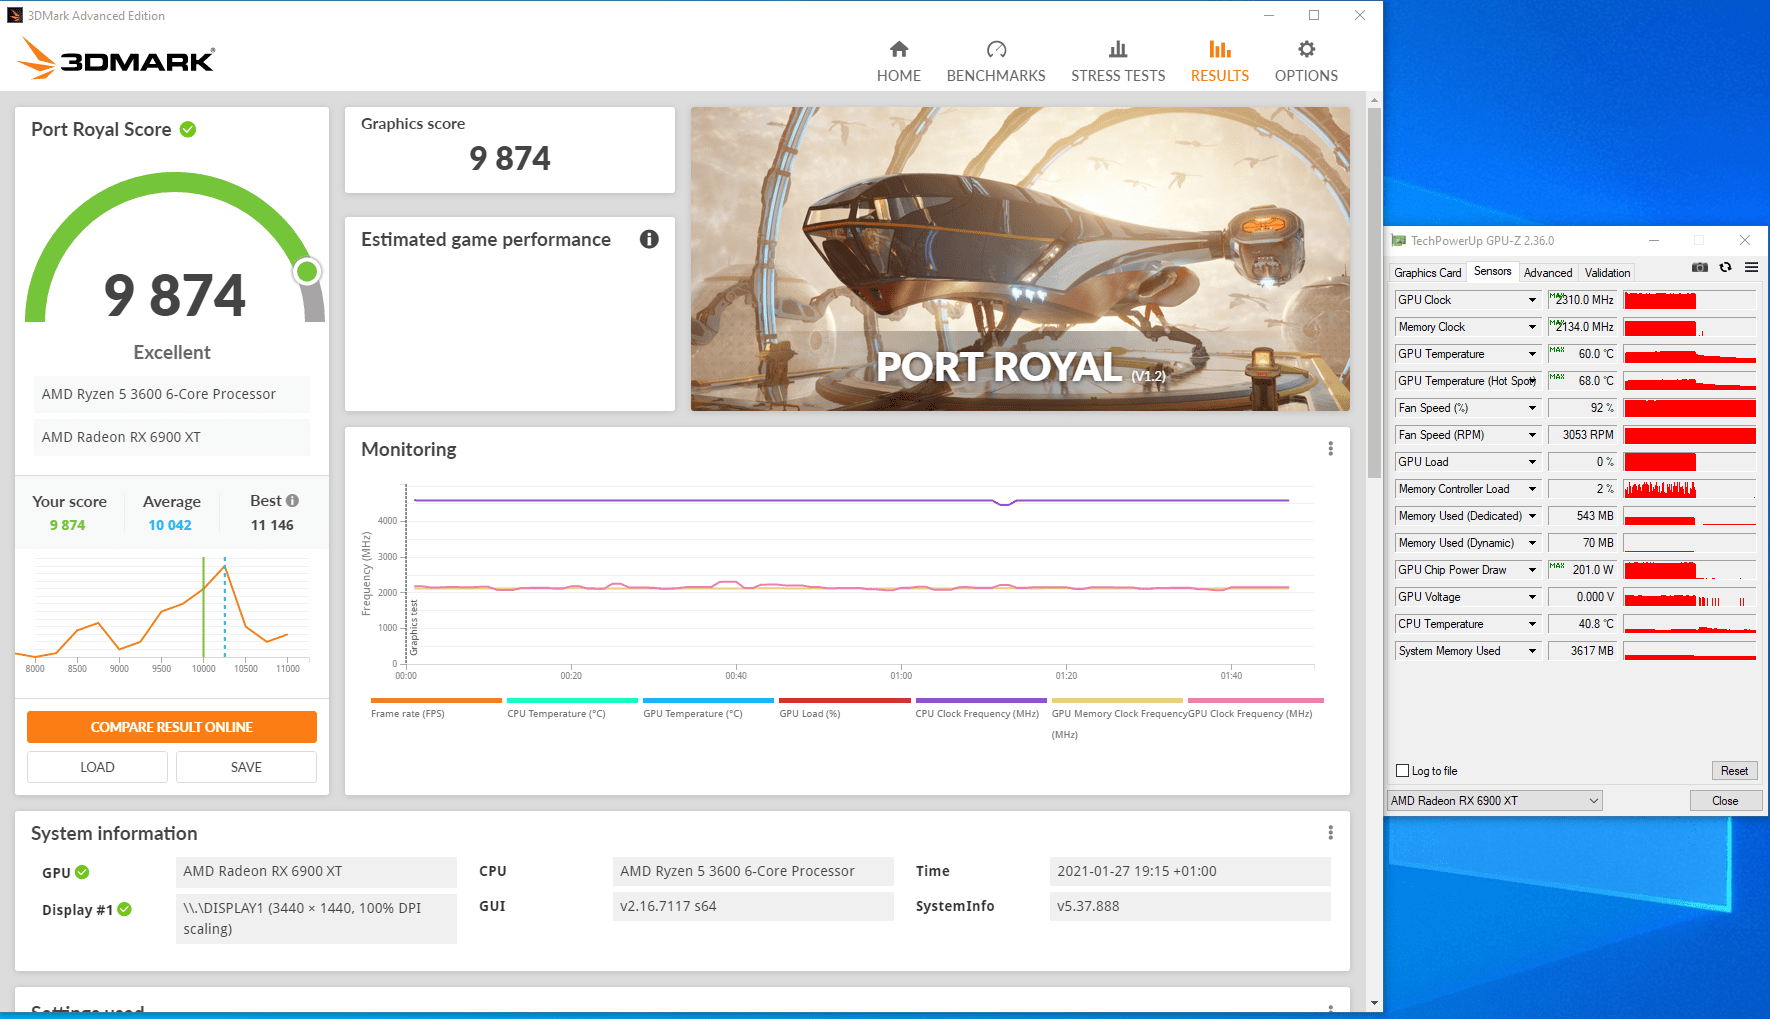Click the GPU field AMD Radeon RX 6900 XT
The width and height of the screenshot is (1770, 1019).
tap(316, 872)
